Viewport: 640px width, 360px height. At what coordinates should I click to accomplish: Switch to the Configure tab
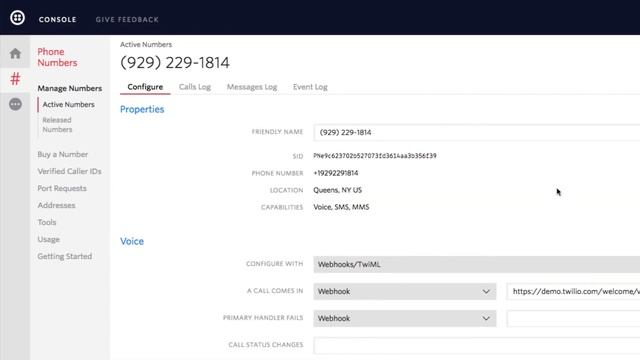click(145, 87)
